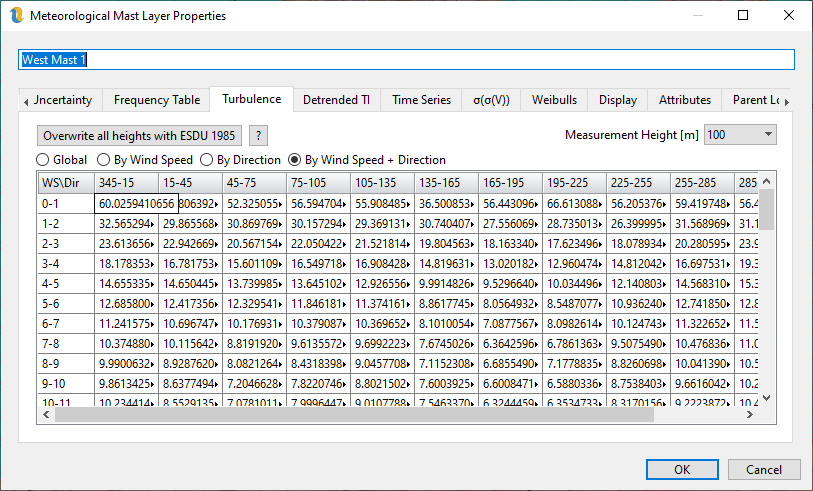This screenshot has height=491, width=813.
Task: Click table scroll up arrow
Action: (x=766, y=180)
